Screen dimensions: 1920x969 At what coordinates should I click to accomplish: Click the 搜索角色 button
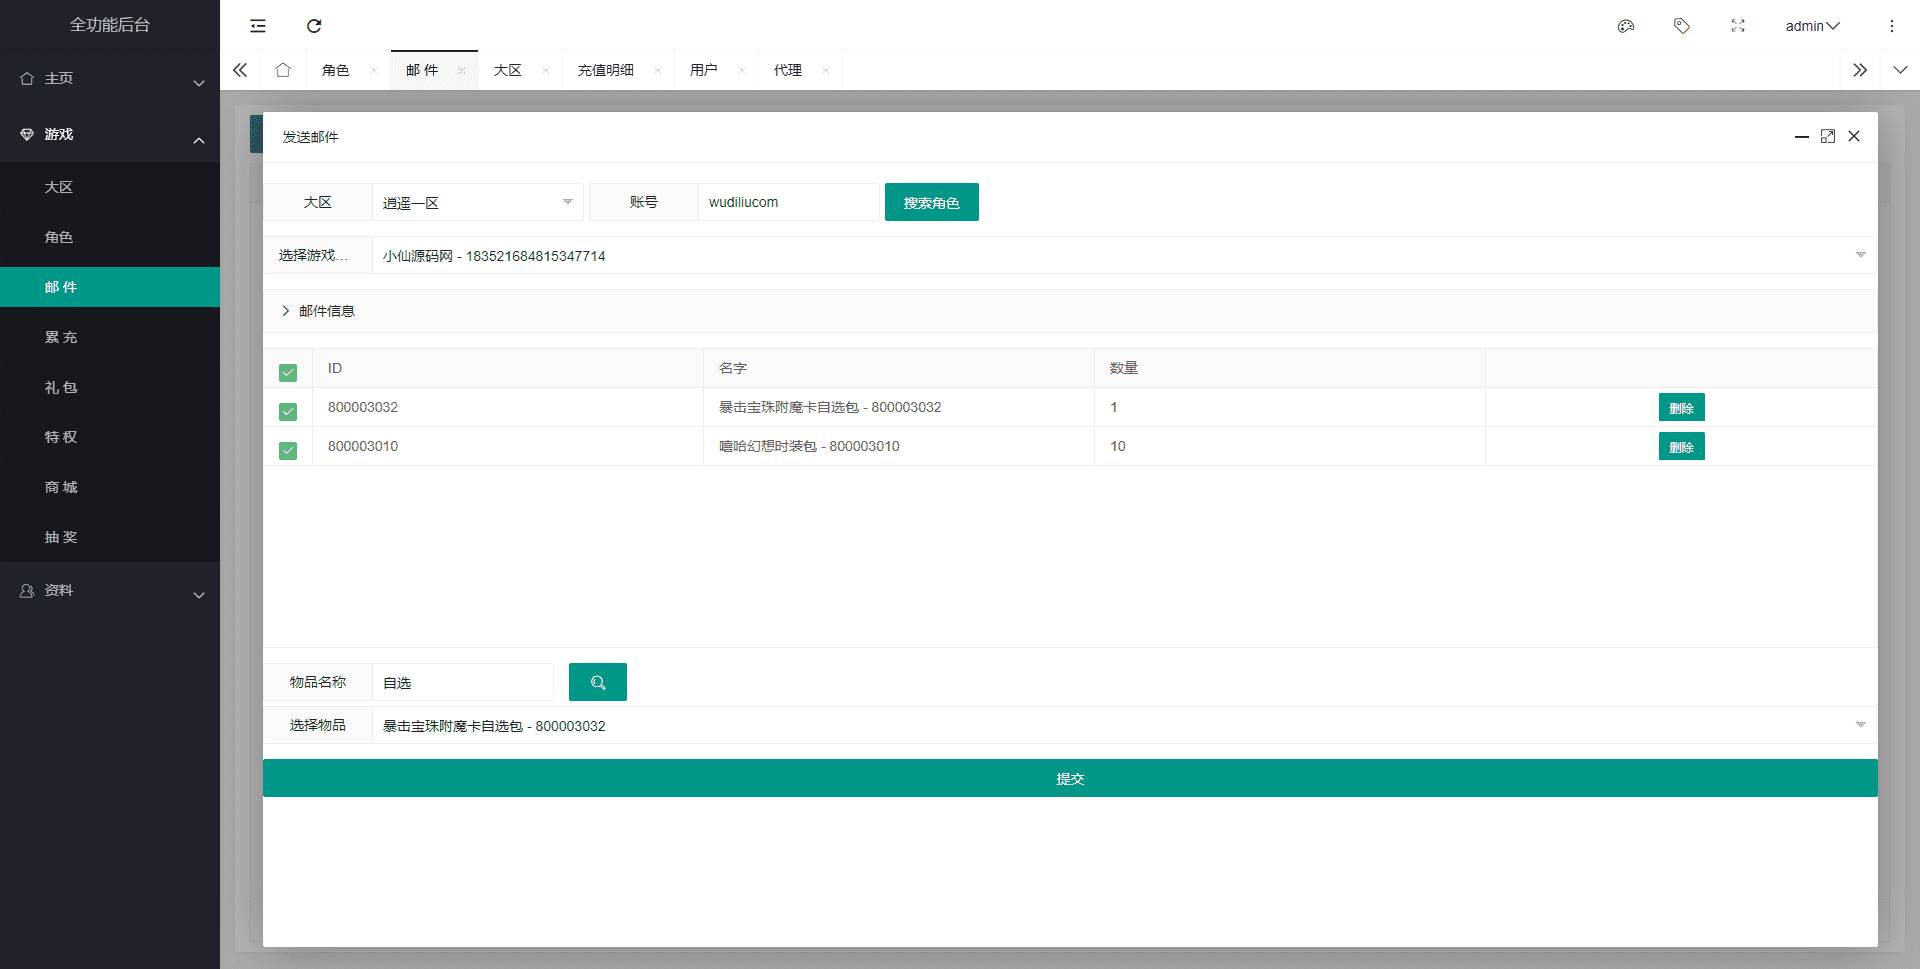(x=932, y=202)
